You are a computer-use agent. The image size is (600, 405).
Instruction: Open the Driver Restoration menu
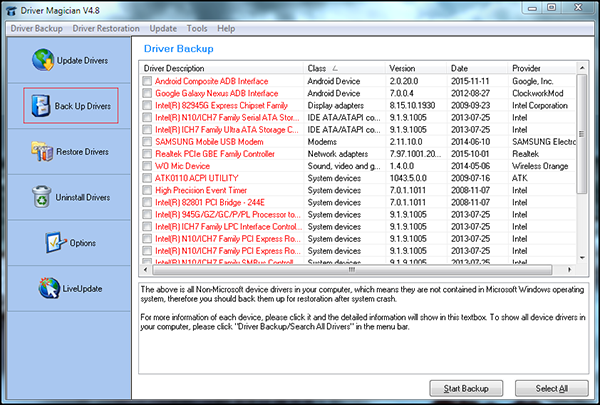tap(106, 28)
